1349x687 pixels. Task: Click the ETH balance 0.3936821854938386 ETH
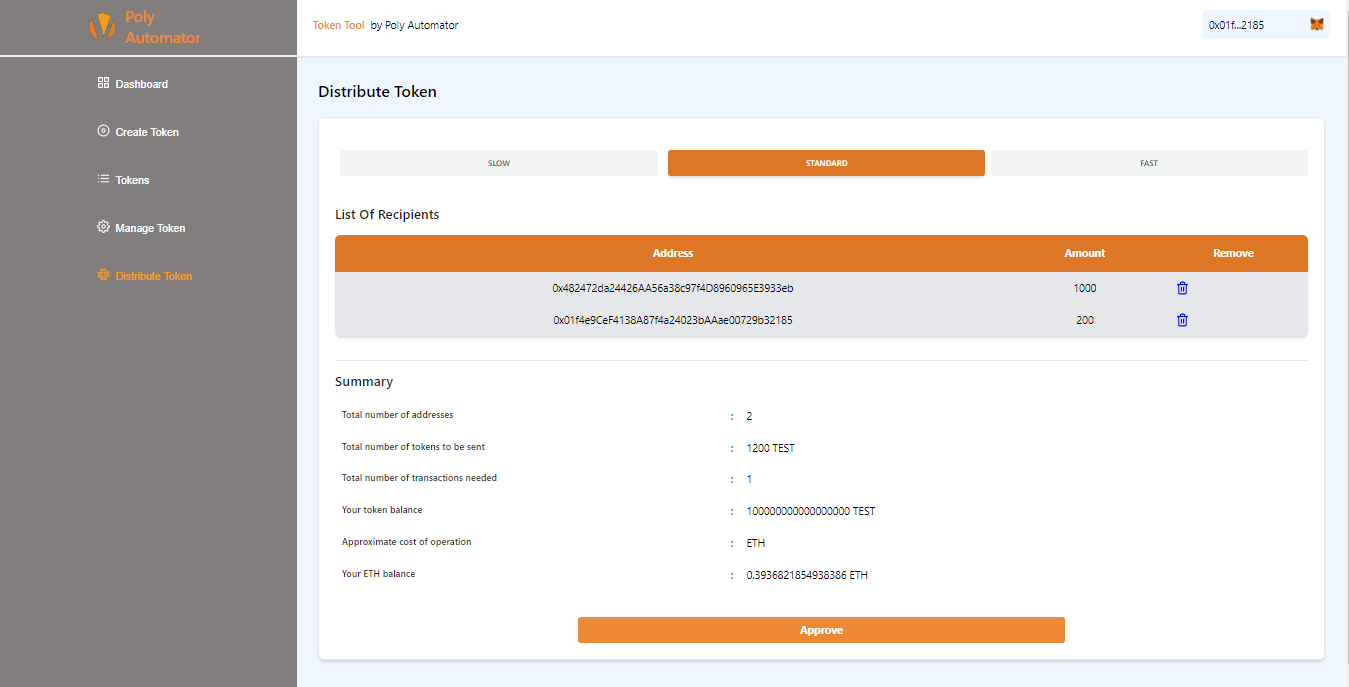(x=807, y=575)
